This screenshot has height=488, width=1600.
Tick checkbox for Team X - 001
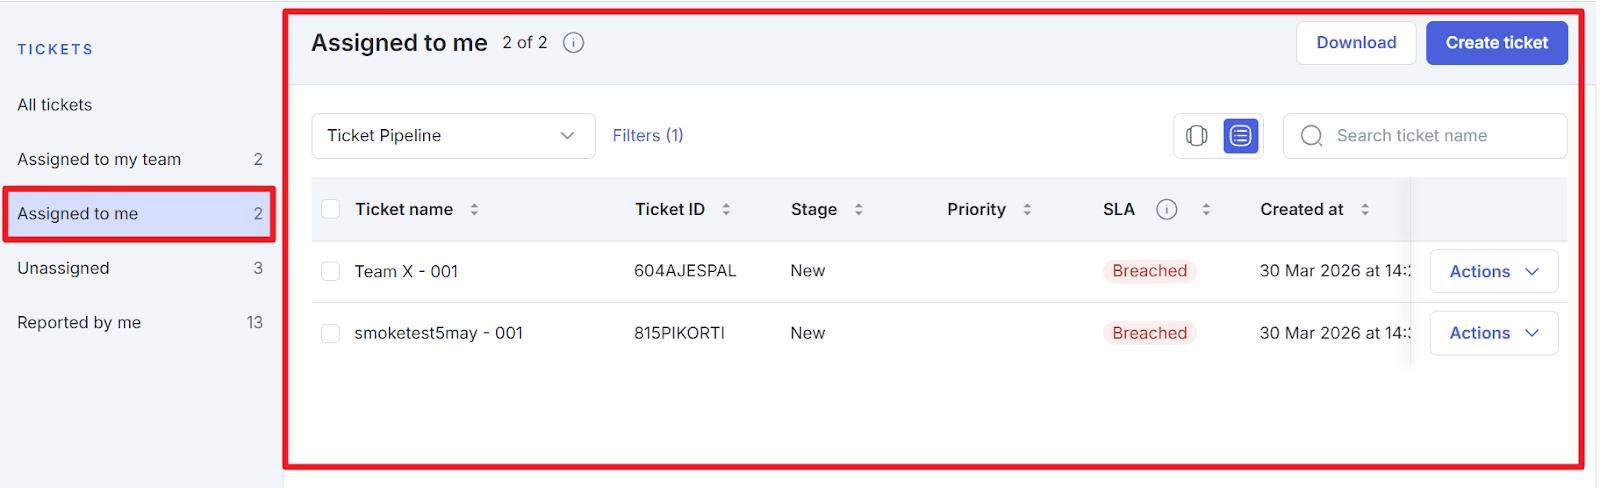click(331, 271)
